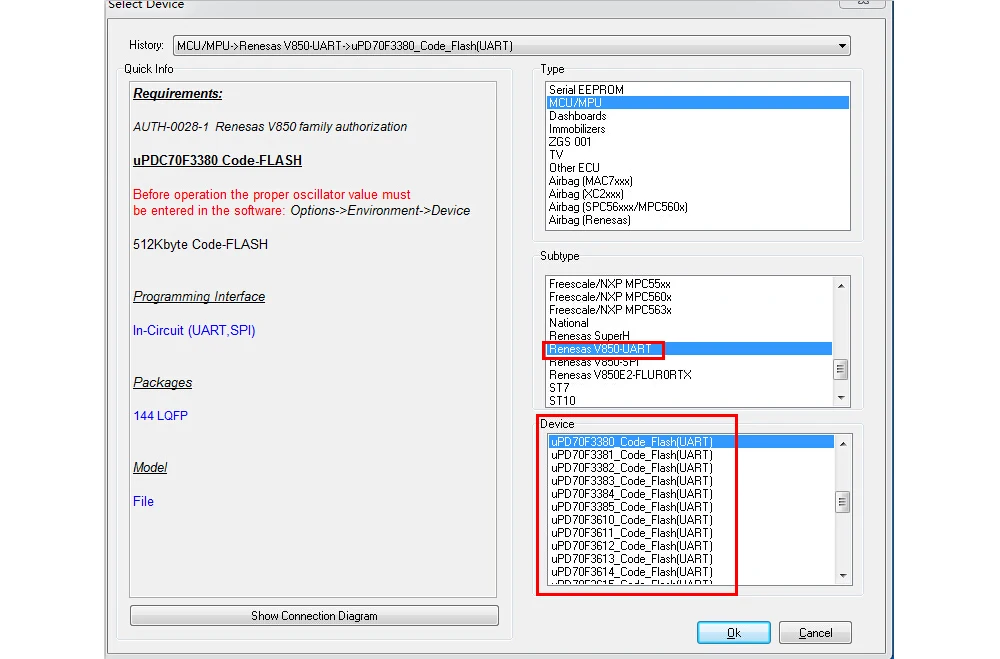Select National subtype
Image resolution: width=1000 pixels, height=659 pixels.
click(689, 323)
